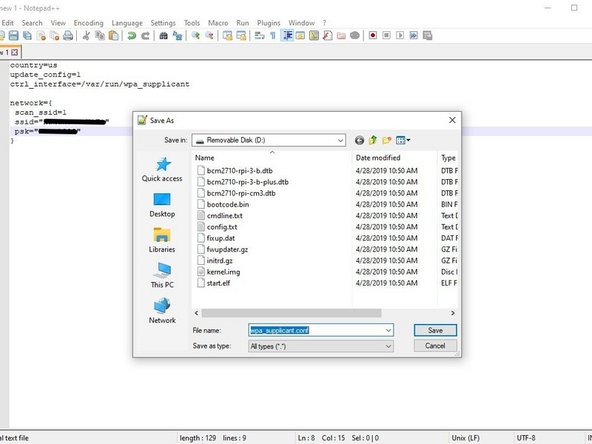Click the Cut scissors icon
The height and width of the screenshot is (444, 592).
86,35
